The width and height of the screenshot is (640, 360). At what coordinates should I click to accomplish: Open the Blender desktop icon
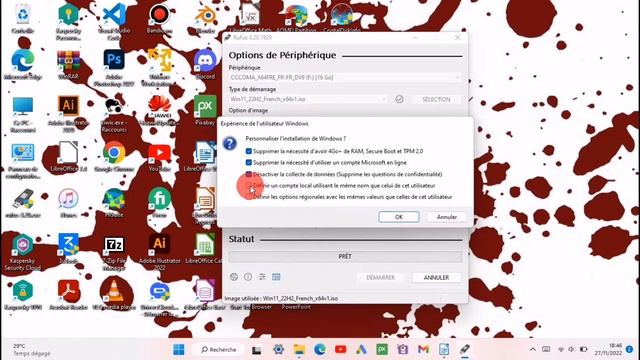tap(205, 18)
